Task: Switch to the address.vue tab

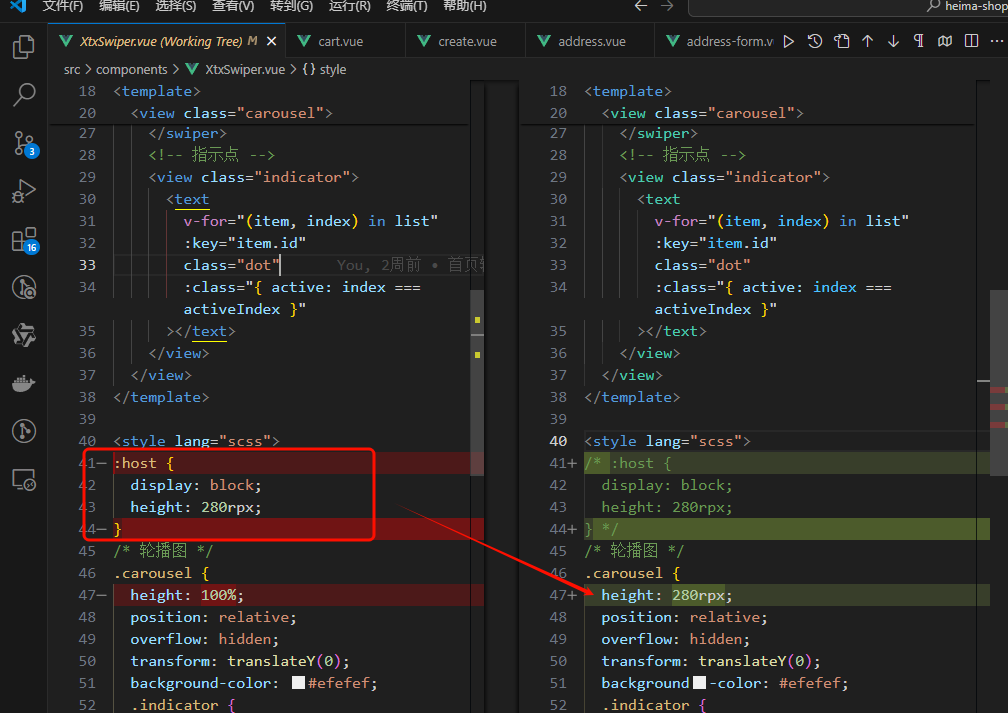Action: [591, 41]
